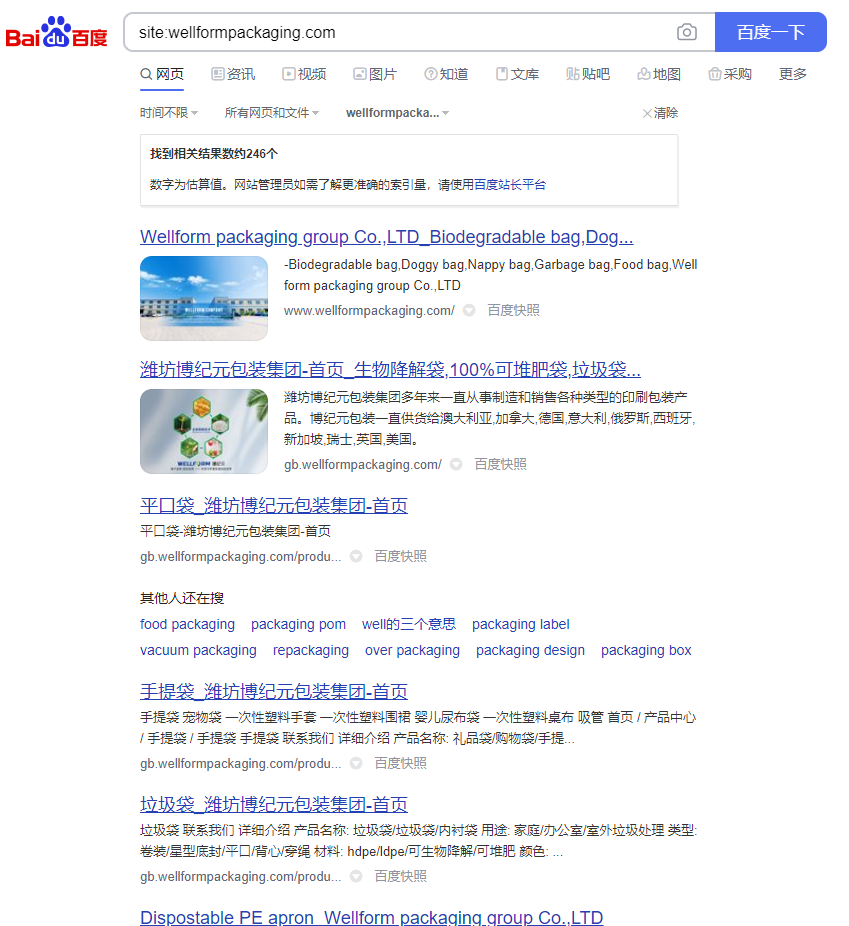Open www.wellformpackaging.com/ URL link
The image size is (849, 926).
(x=369, y=311)
